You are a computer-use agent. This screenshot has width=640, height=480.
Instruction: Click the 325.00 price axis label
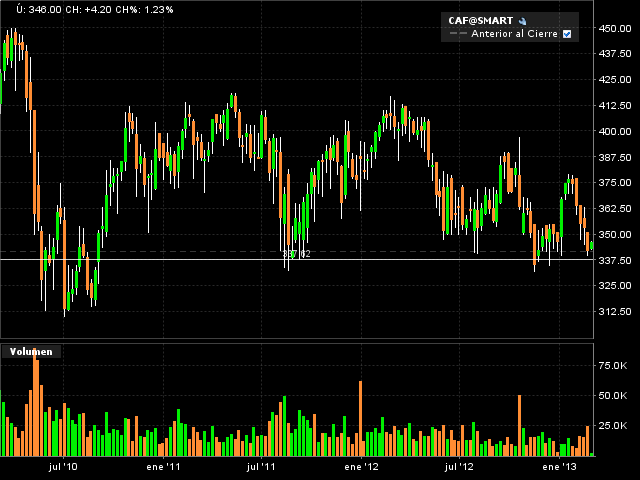[615, 286]
